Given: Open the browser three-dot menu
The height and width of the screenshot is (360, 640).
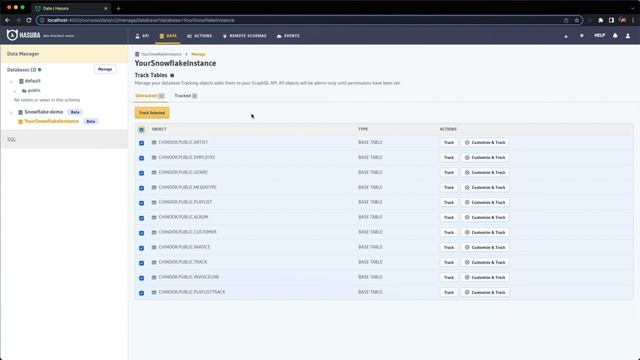Looking at the screenshot, I should pos(633,20).
